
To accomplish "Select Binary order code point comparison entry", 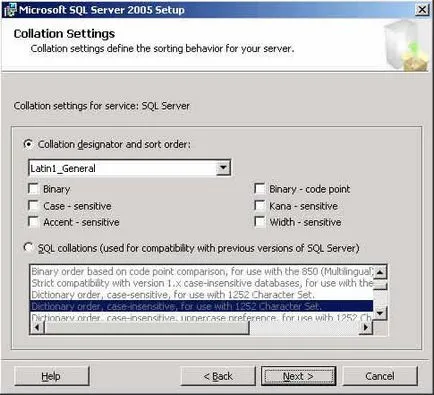I will [201, 271].
